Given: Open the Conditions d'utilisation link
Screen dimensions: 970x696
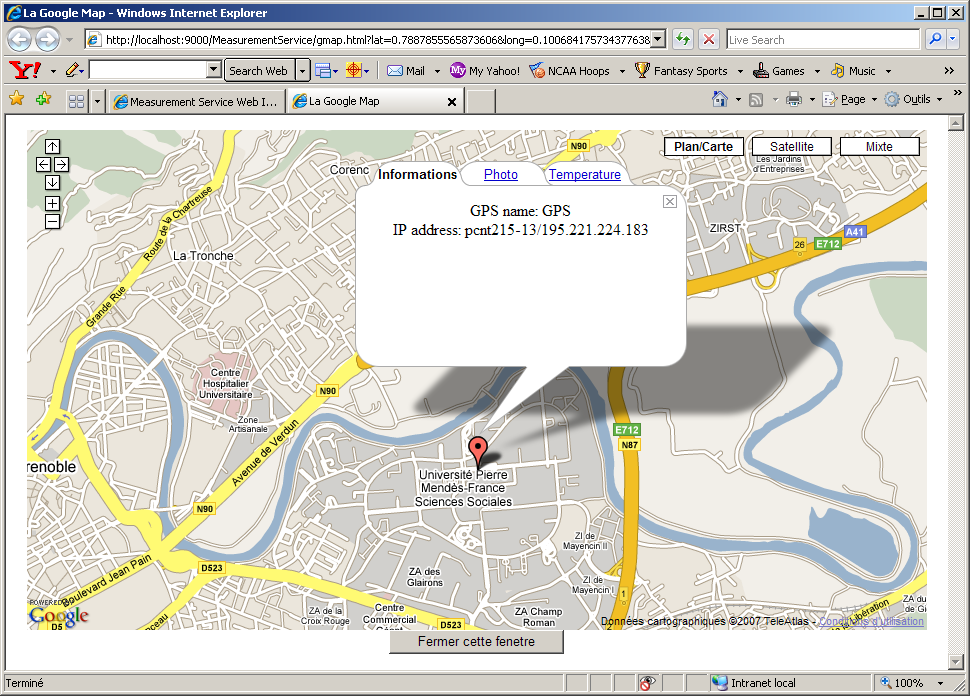Looking at the screenshot, I should coord(871,621).
